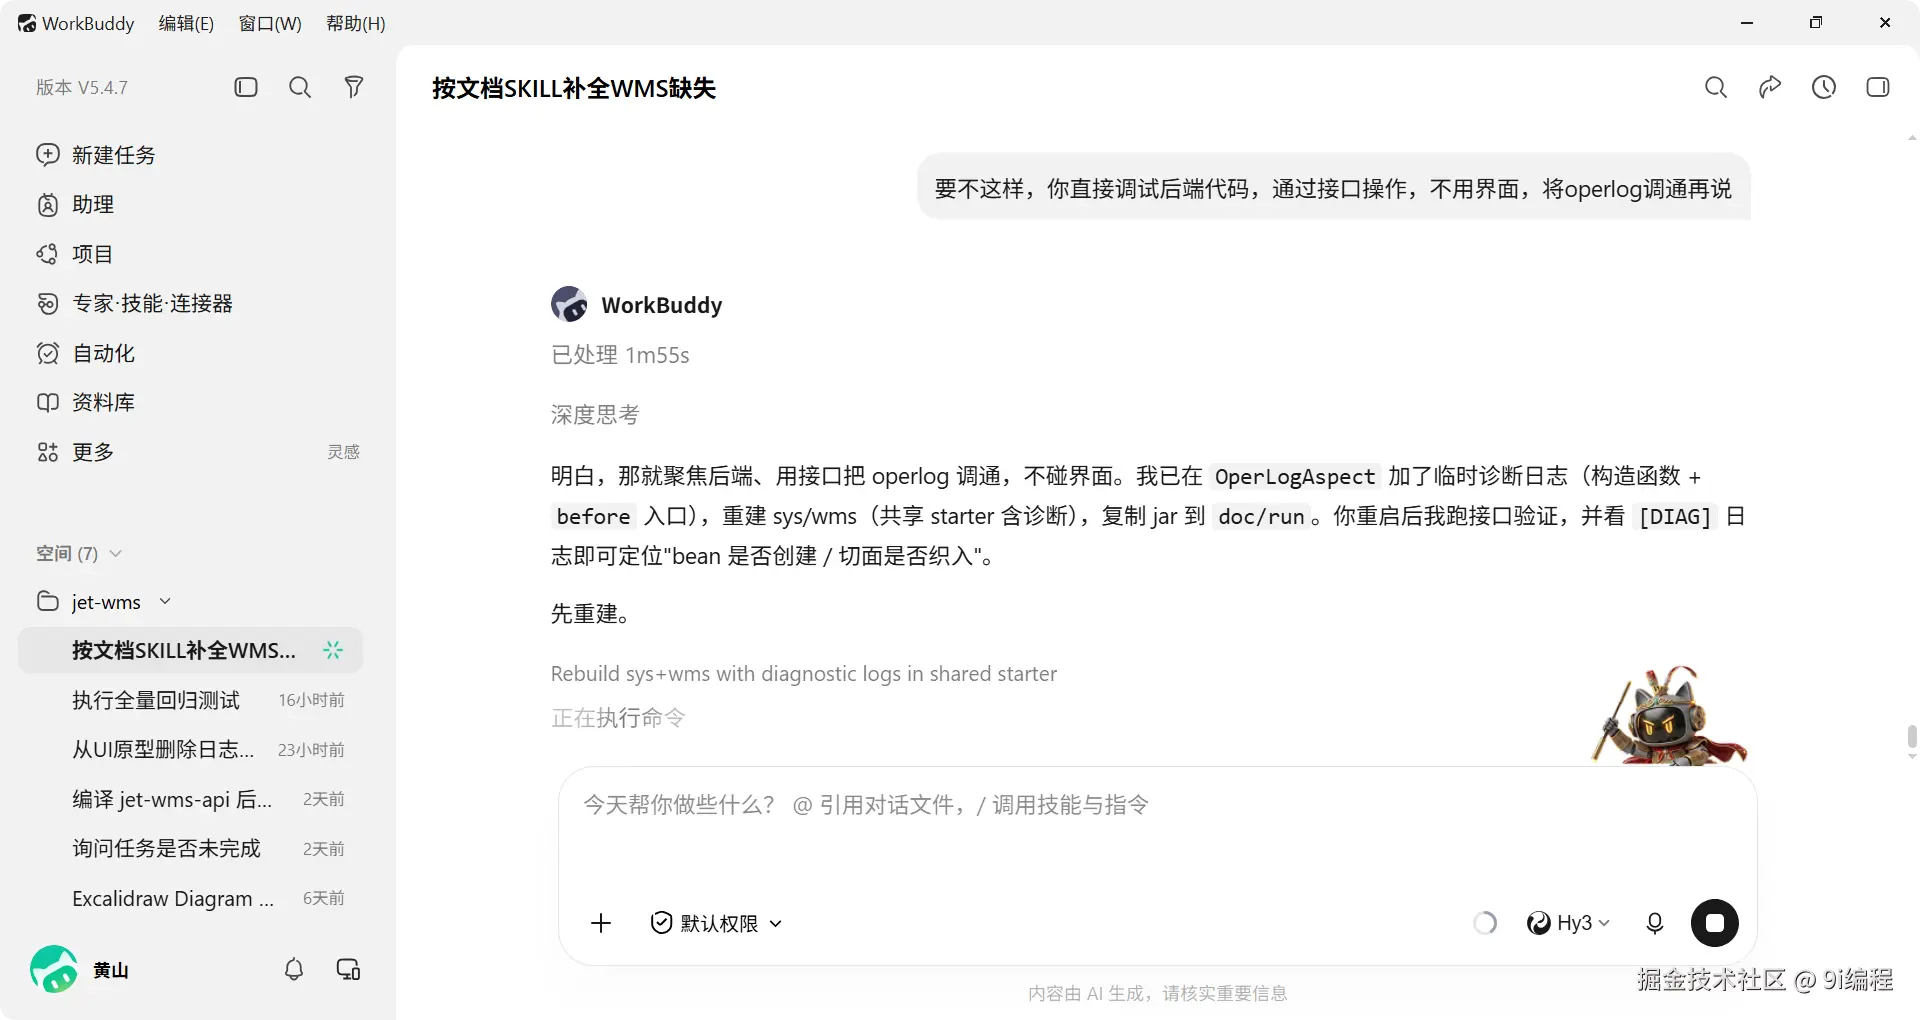Open conversation 询问任务是否未完成
The image size is (1920, 1020).
pos(190,848)
